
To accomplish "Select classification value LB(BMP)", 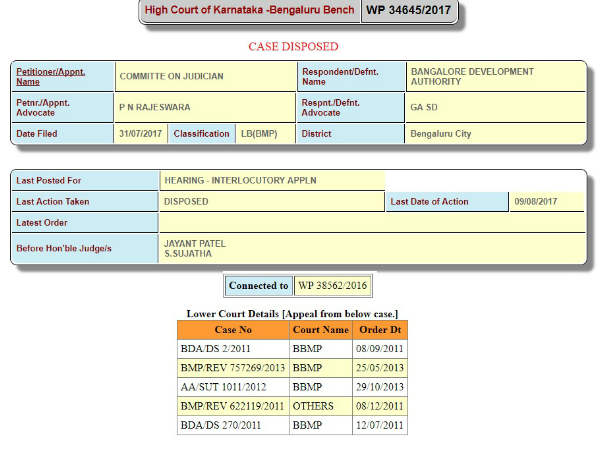I will click(259, 134).
